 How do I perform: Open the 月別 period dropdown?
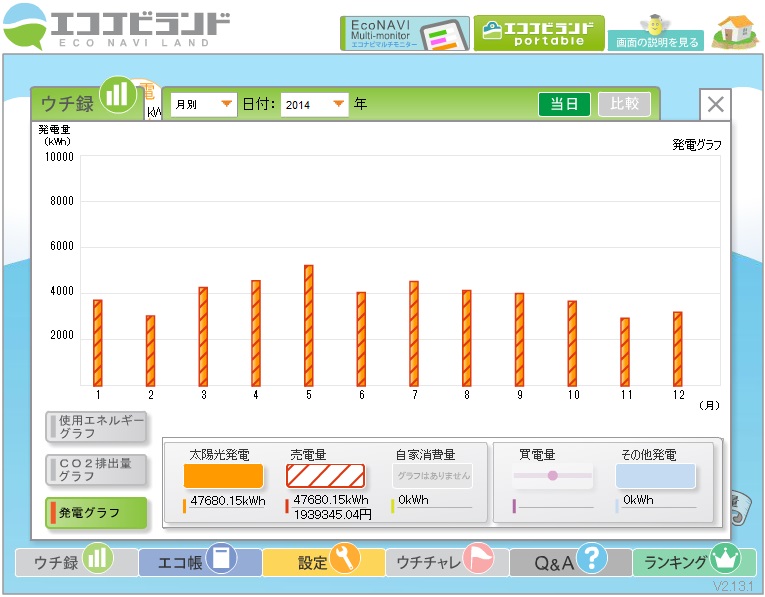203,104
